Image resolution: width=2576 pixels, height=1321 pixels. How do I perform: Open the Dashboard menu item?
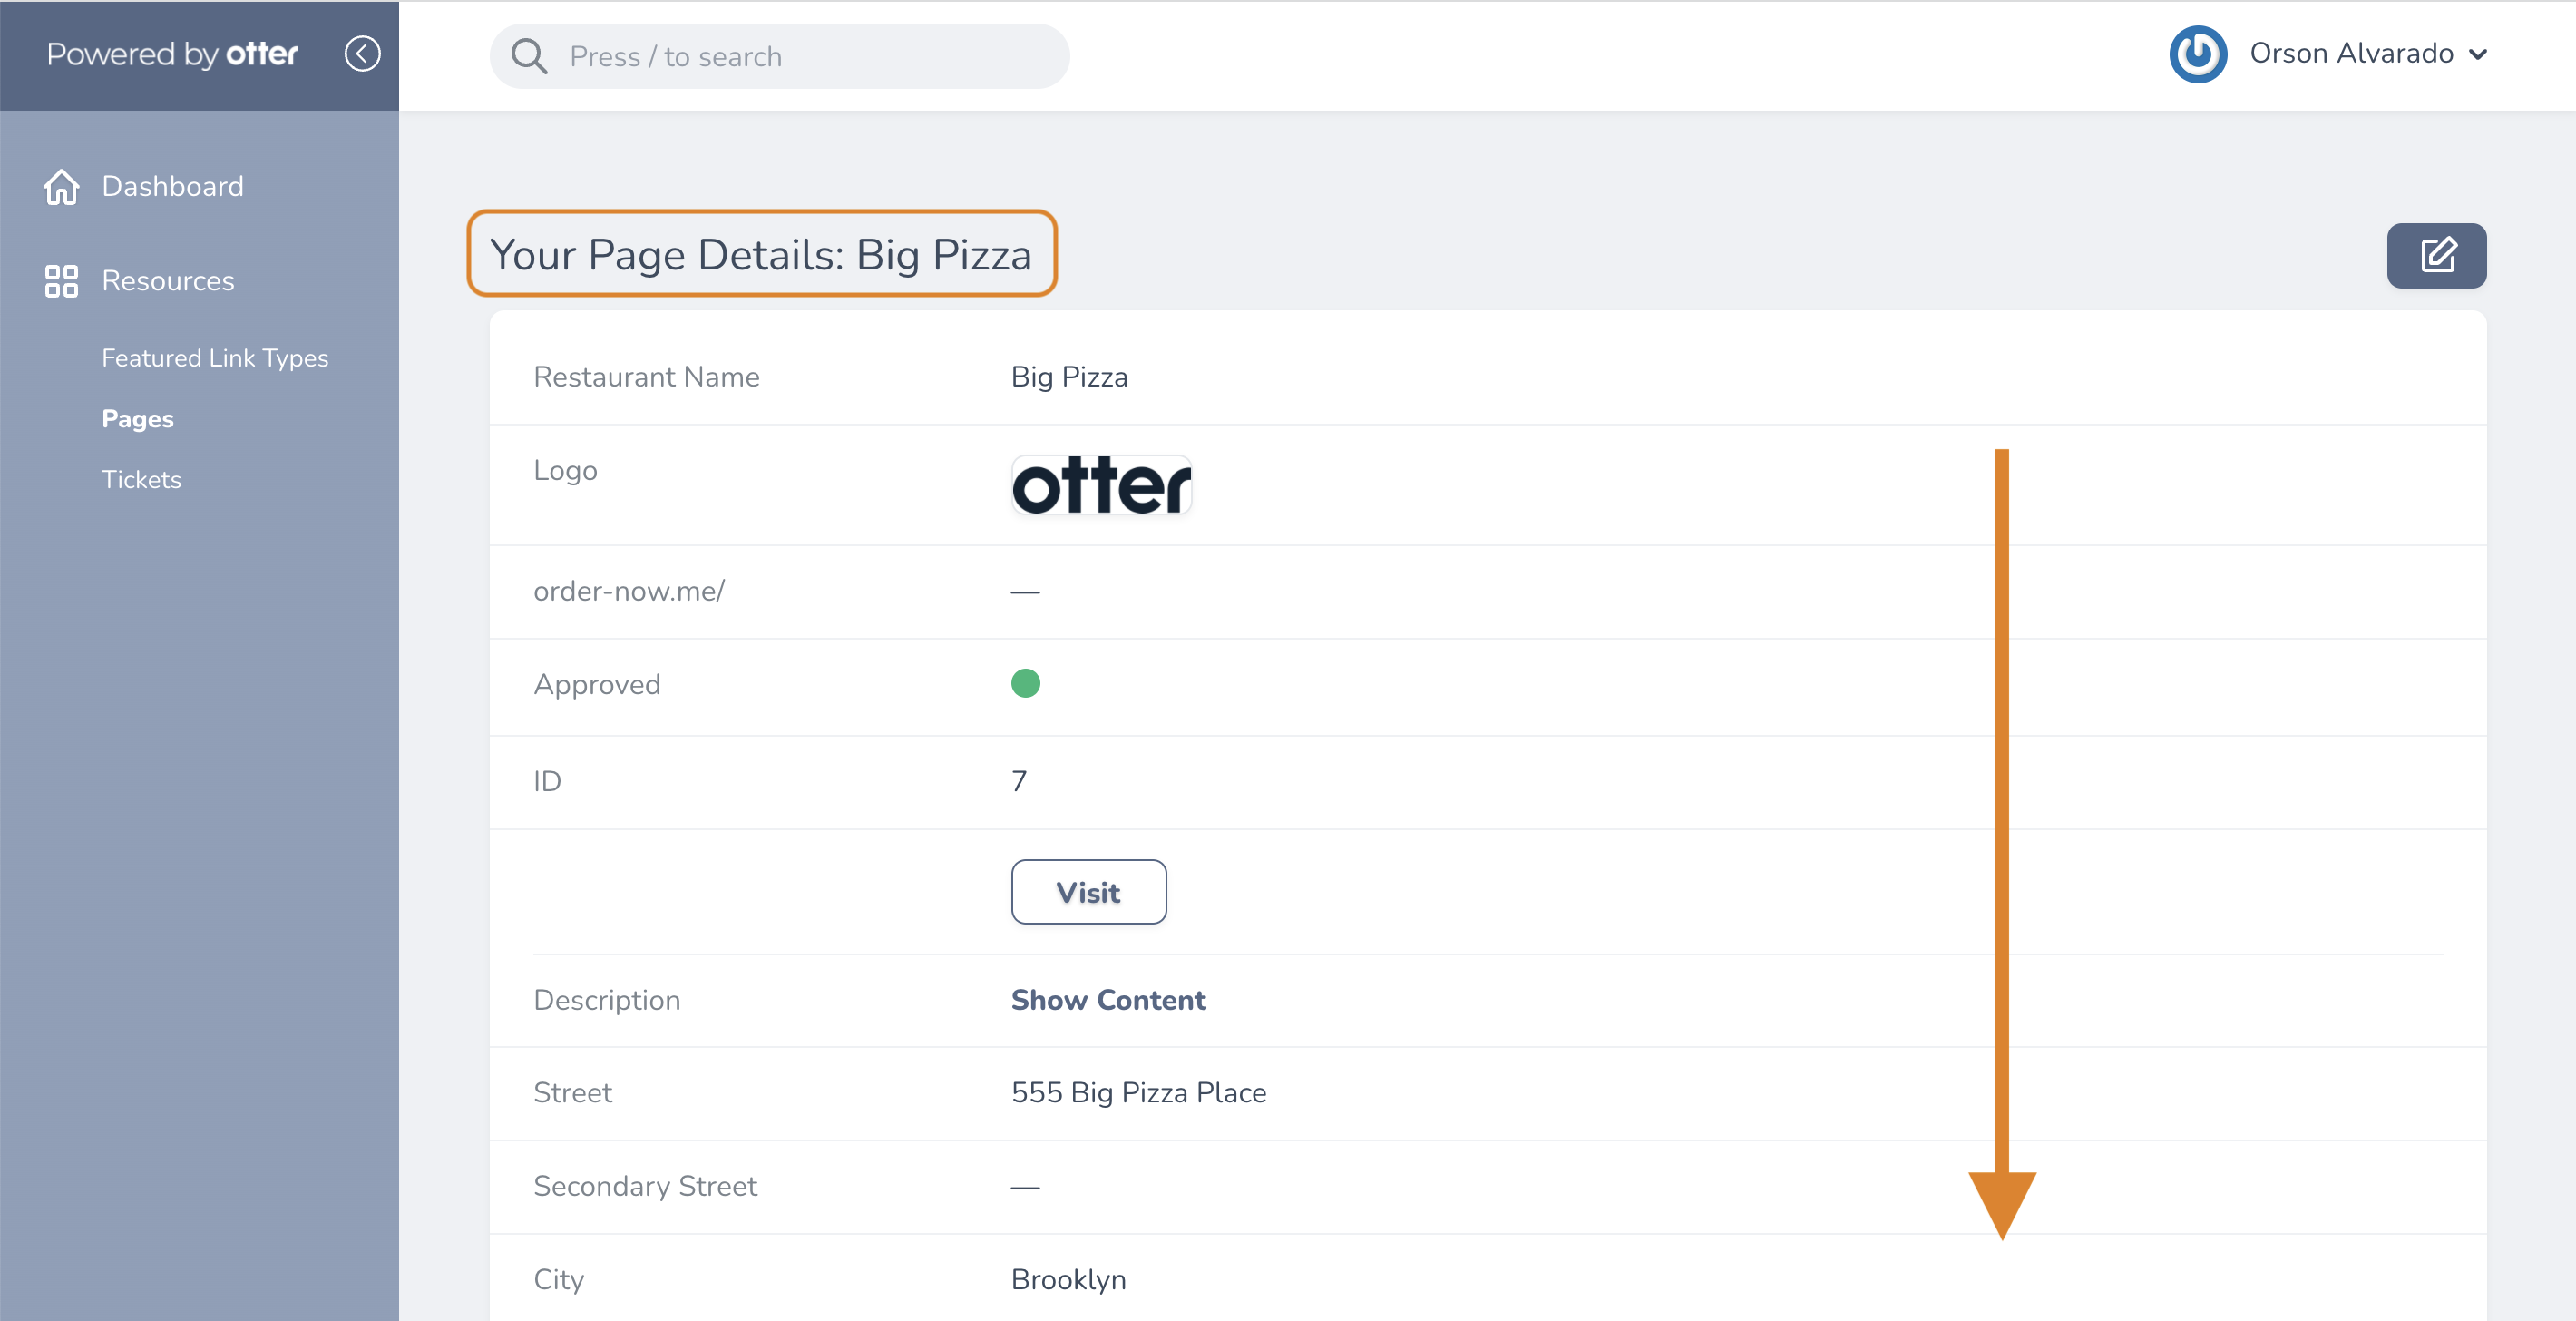[x=173, y=187]
